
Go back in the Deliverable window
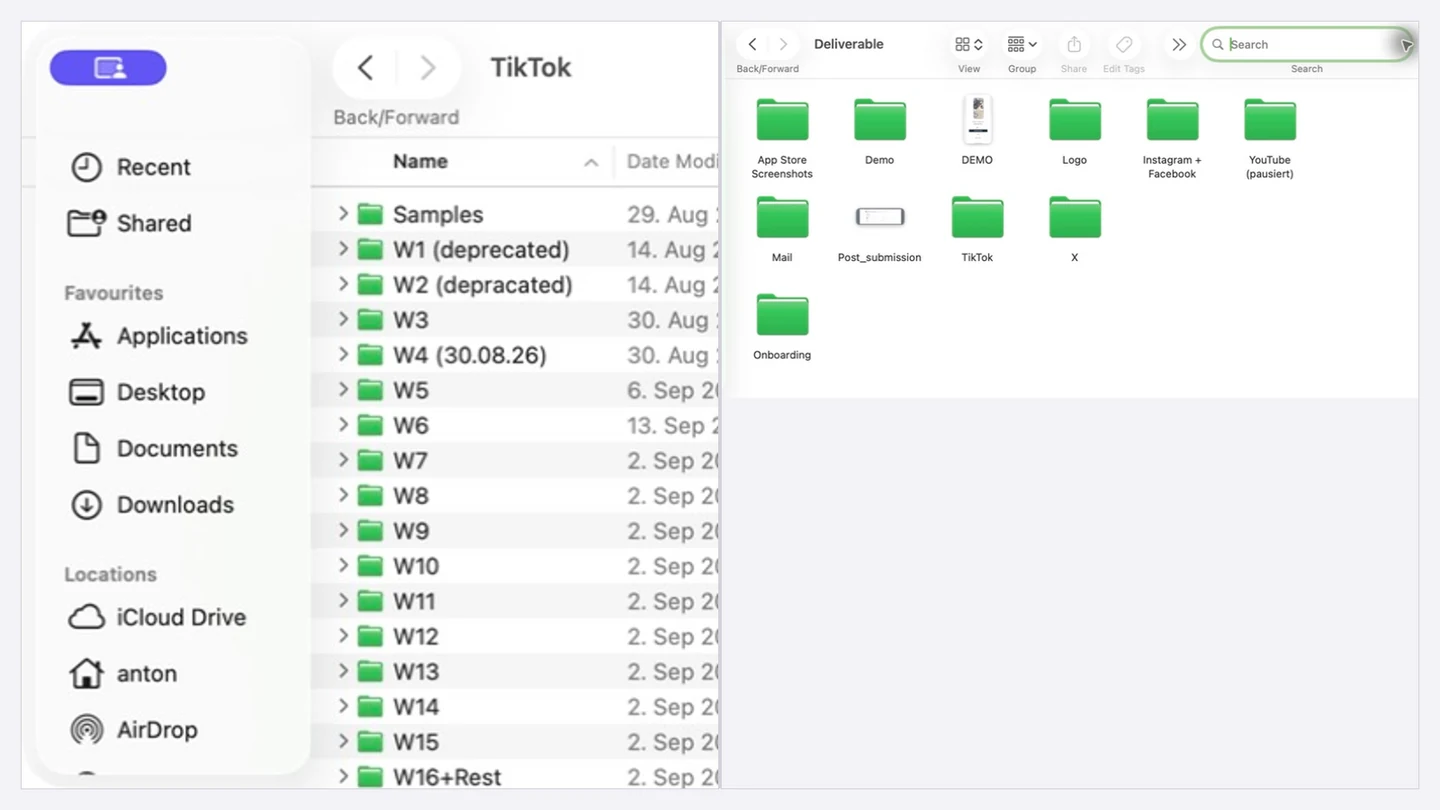coord(752,44)
